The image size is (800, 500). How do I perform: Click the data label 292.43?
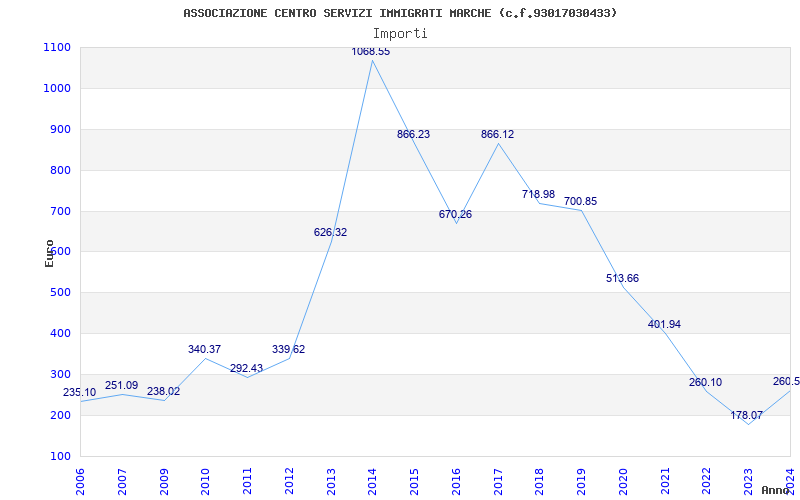[246, 368]
